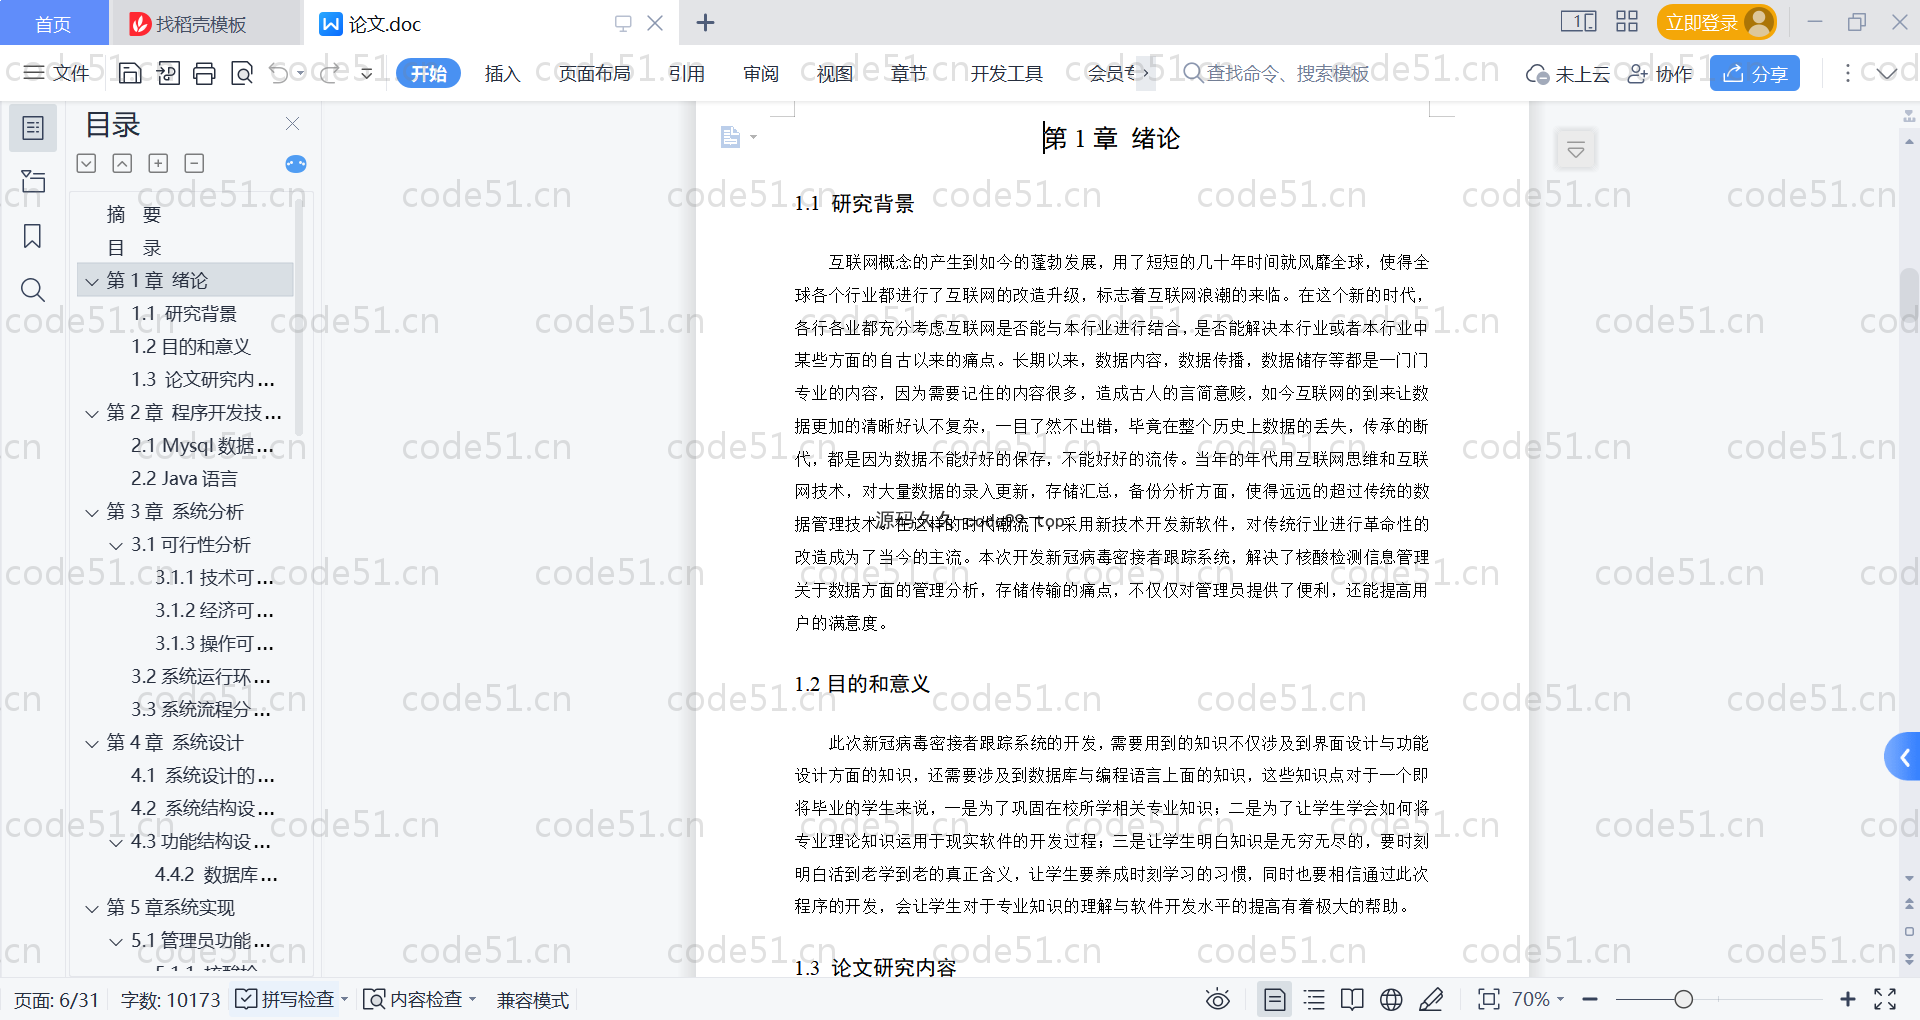The width and height of the screenshot is (1920, 1020).
Task: Click the 分享 share button
Action: [x=1755, y=73]
